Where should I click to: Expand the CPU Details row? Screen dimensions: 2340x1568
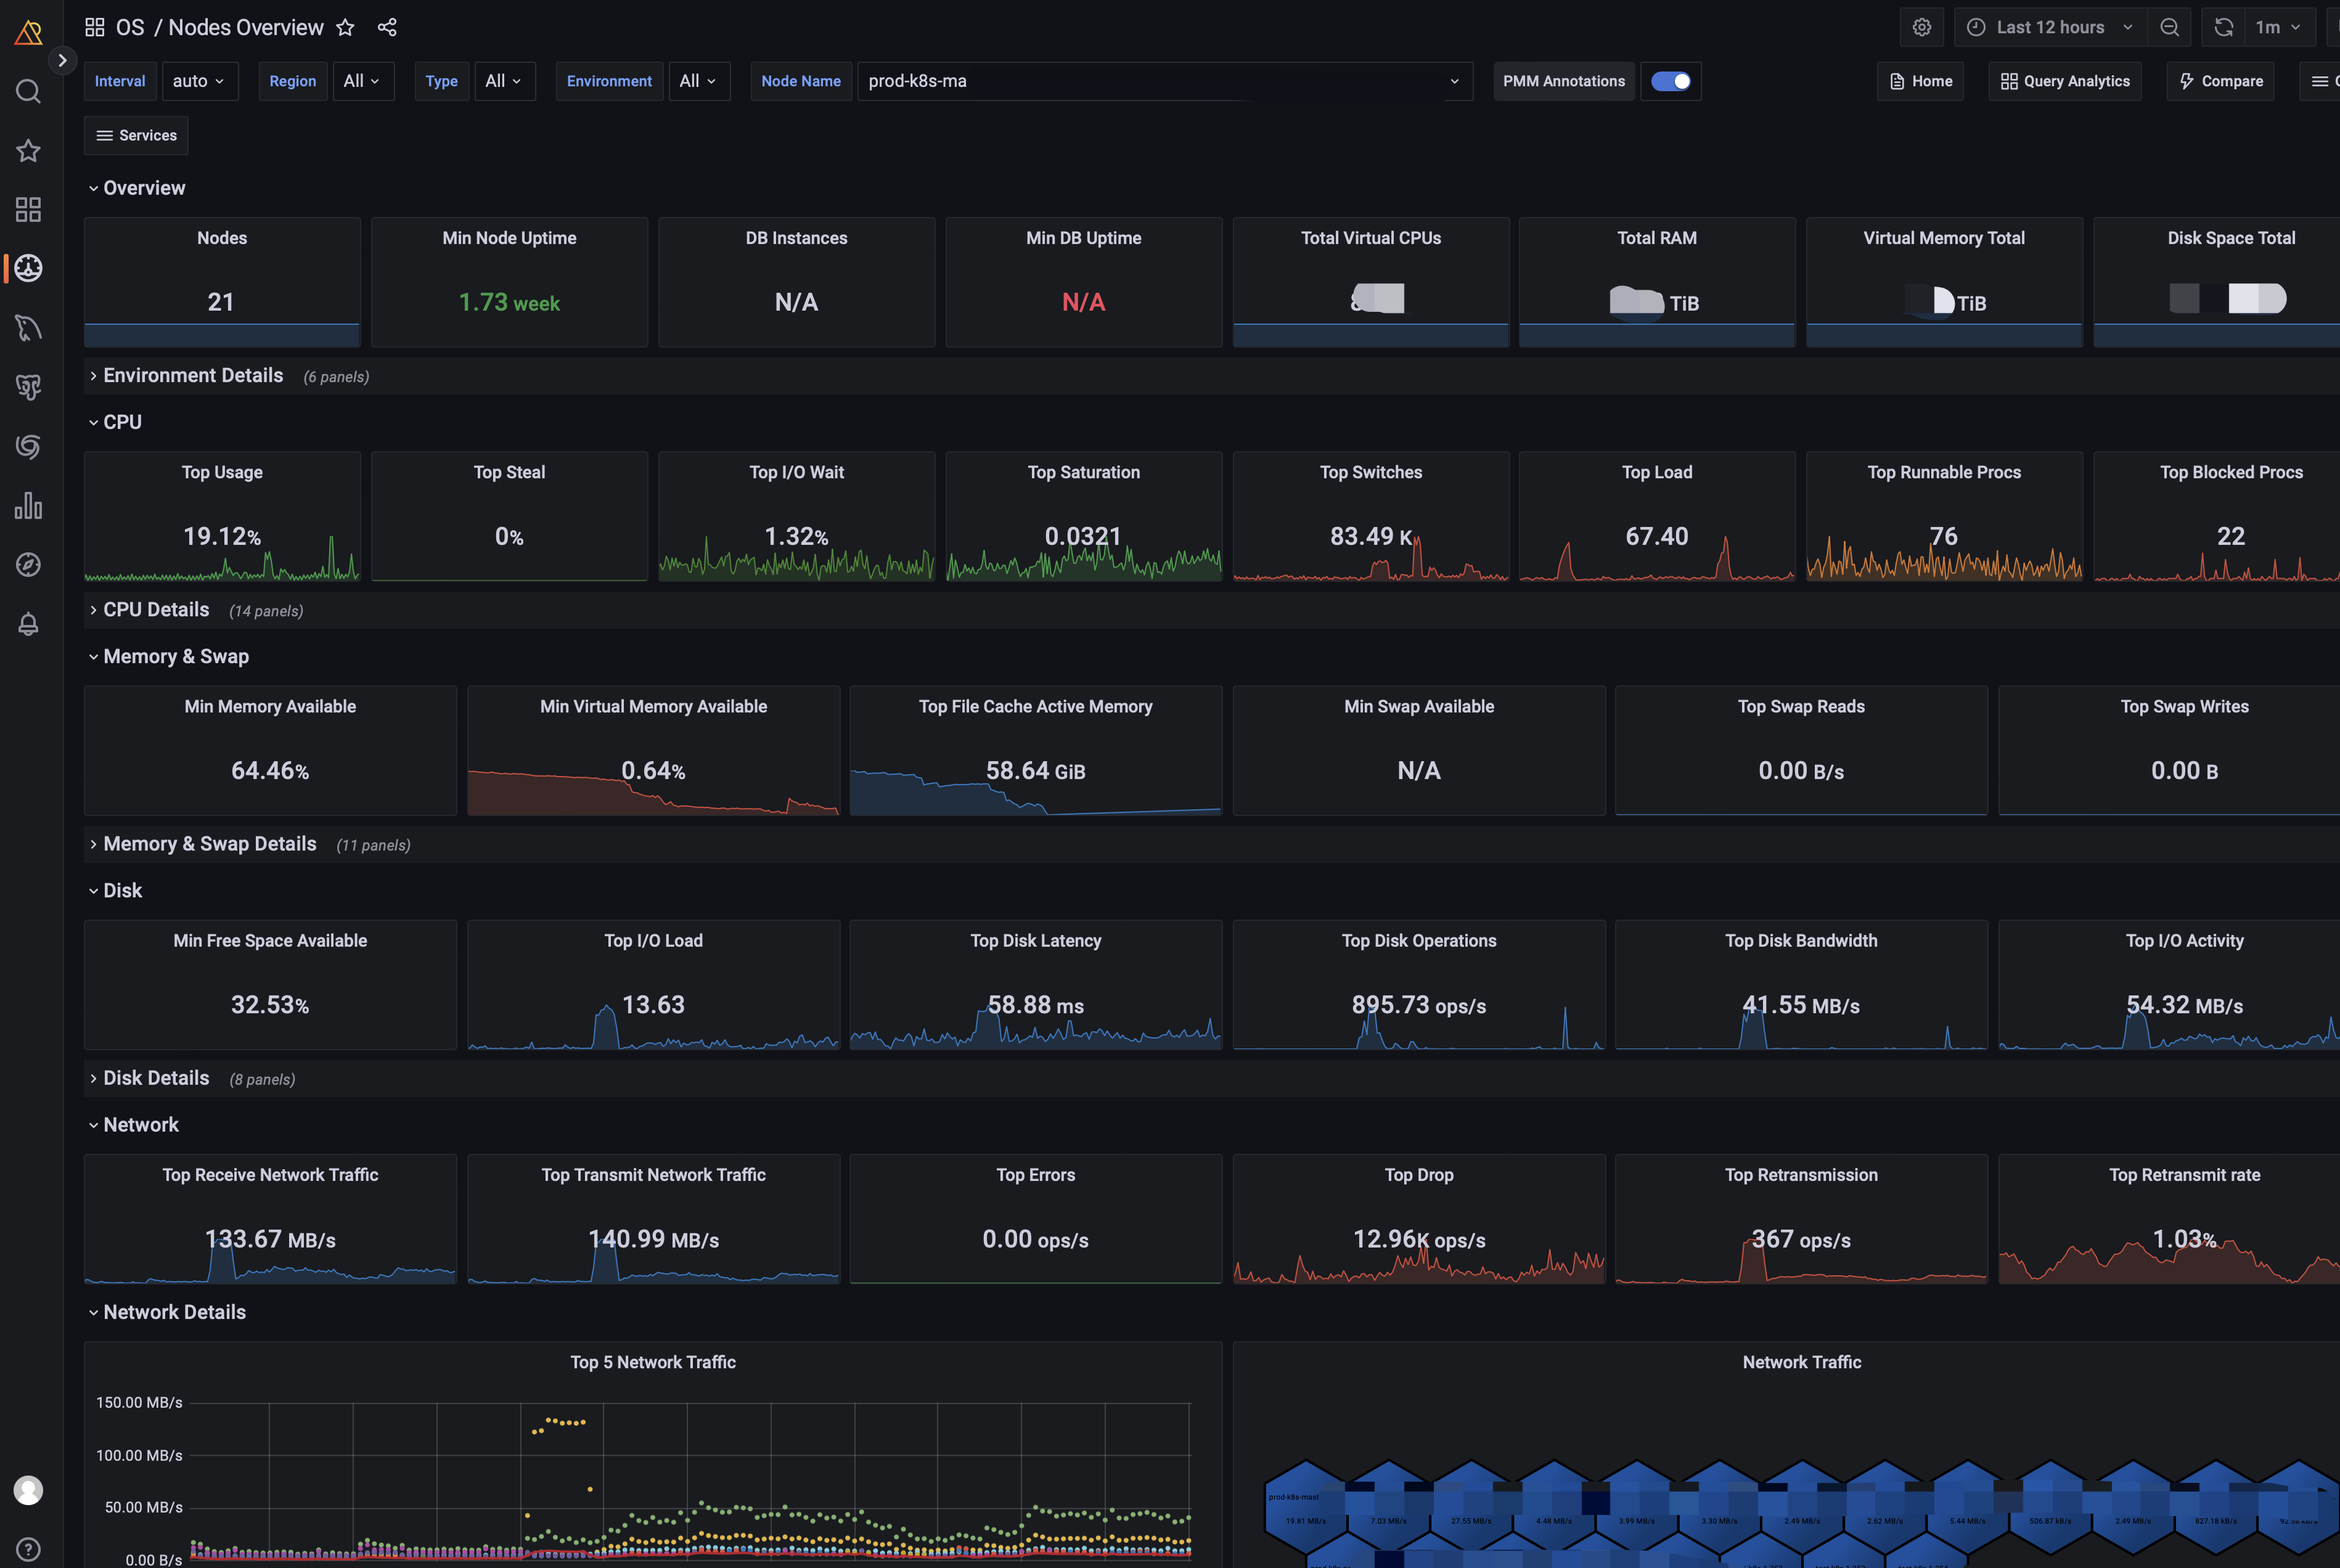click(156, 610)
